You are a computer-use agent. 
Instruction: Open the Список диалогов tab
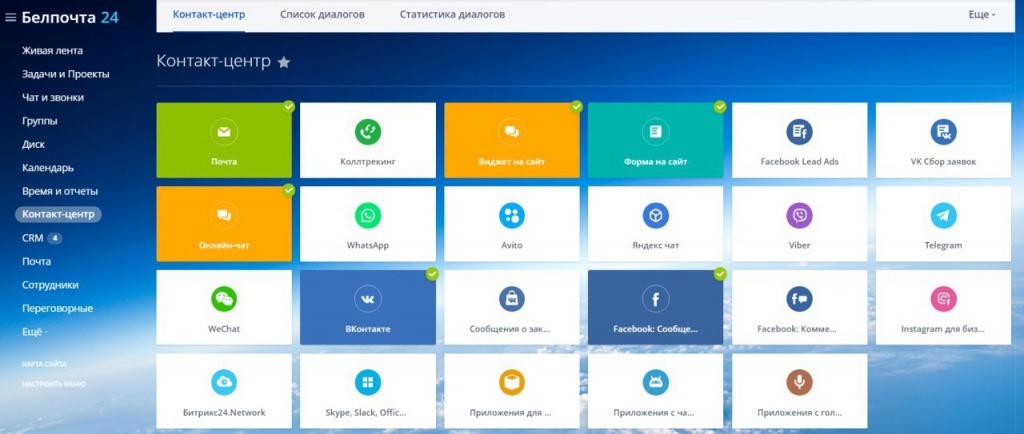click(x=323, y=14)
